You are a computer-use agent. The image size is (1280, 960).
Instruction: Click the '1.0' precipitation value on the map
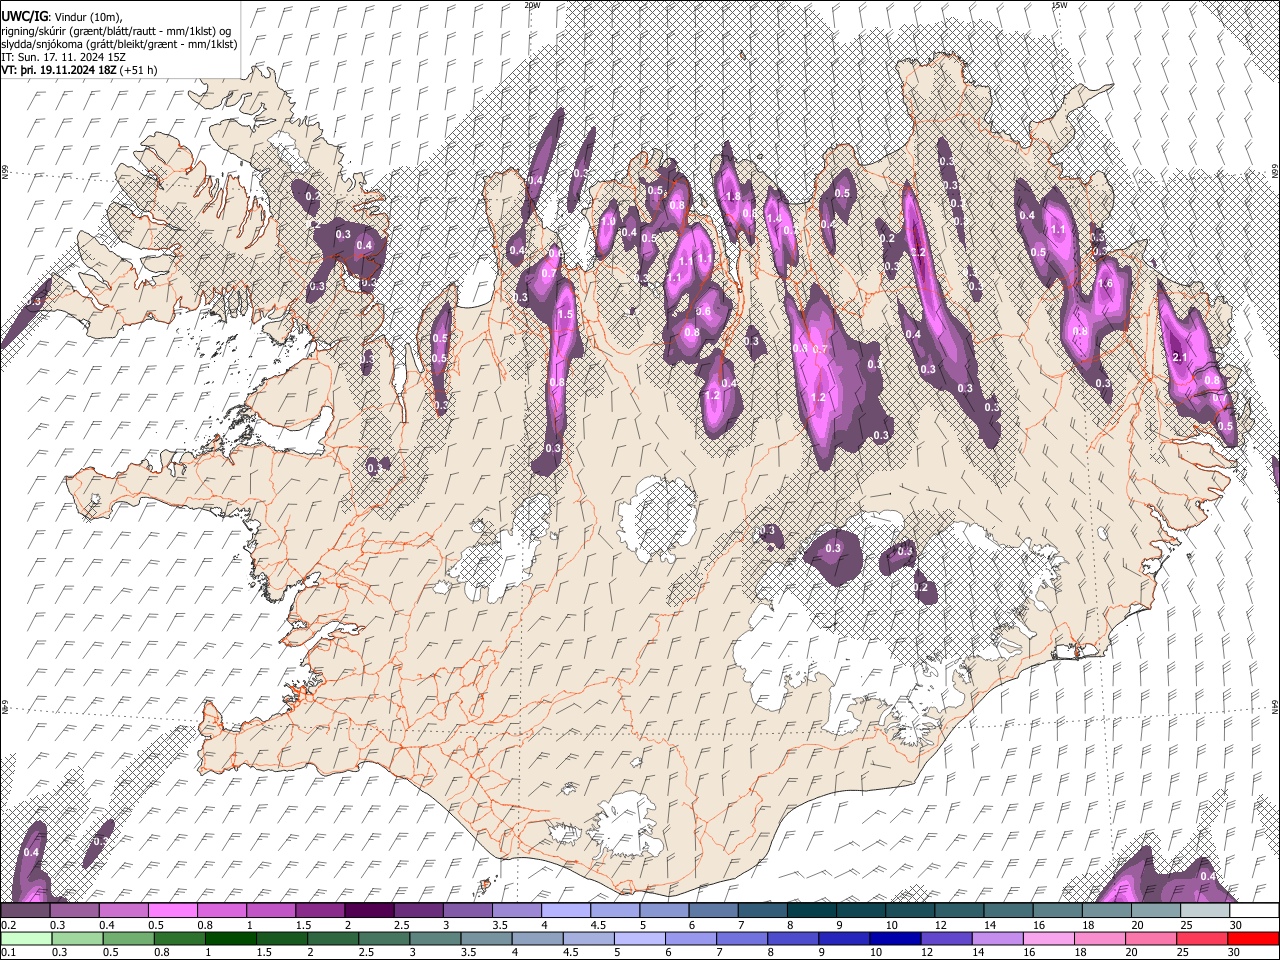click(x=609, y=221)
